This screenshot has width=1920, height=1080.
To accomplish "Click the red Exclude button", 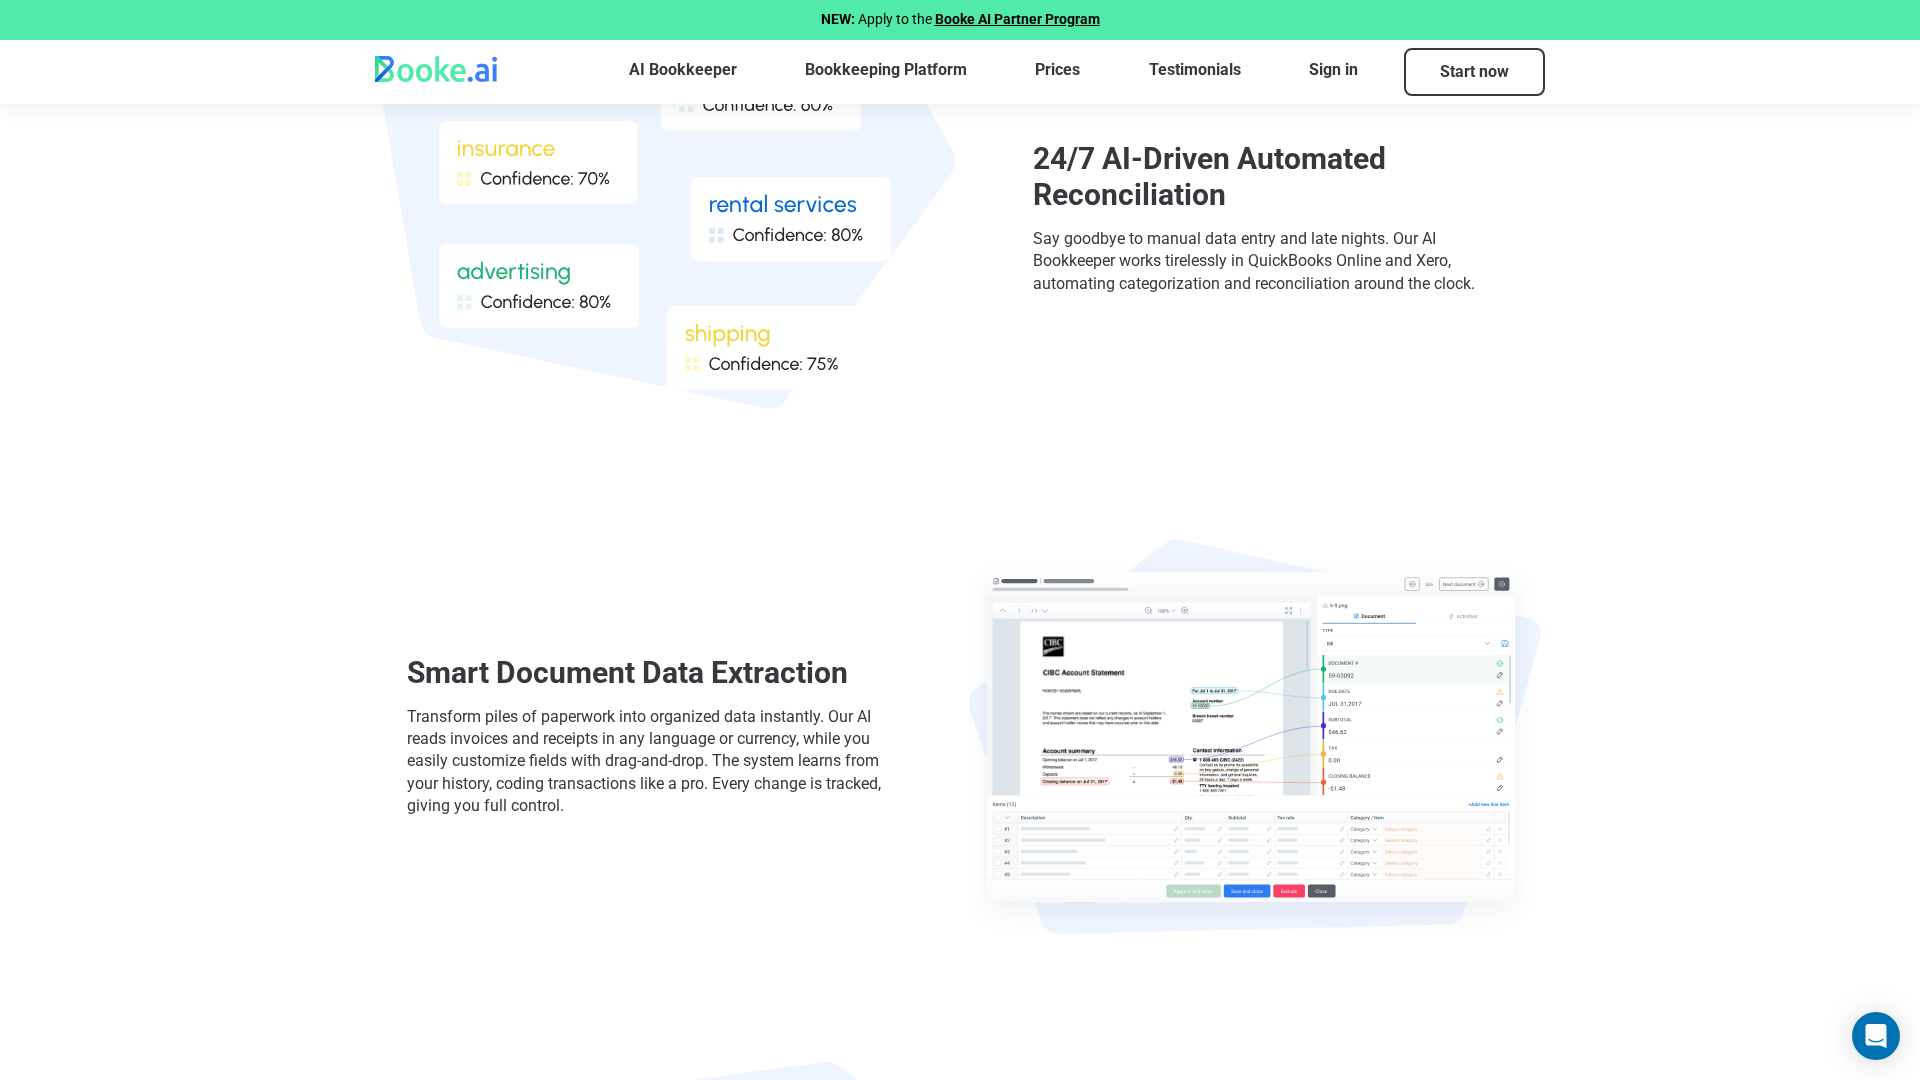I will [x=1288, y=891].
